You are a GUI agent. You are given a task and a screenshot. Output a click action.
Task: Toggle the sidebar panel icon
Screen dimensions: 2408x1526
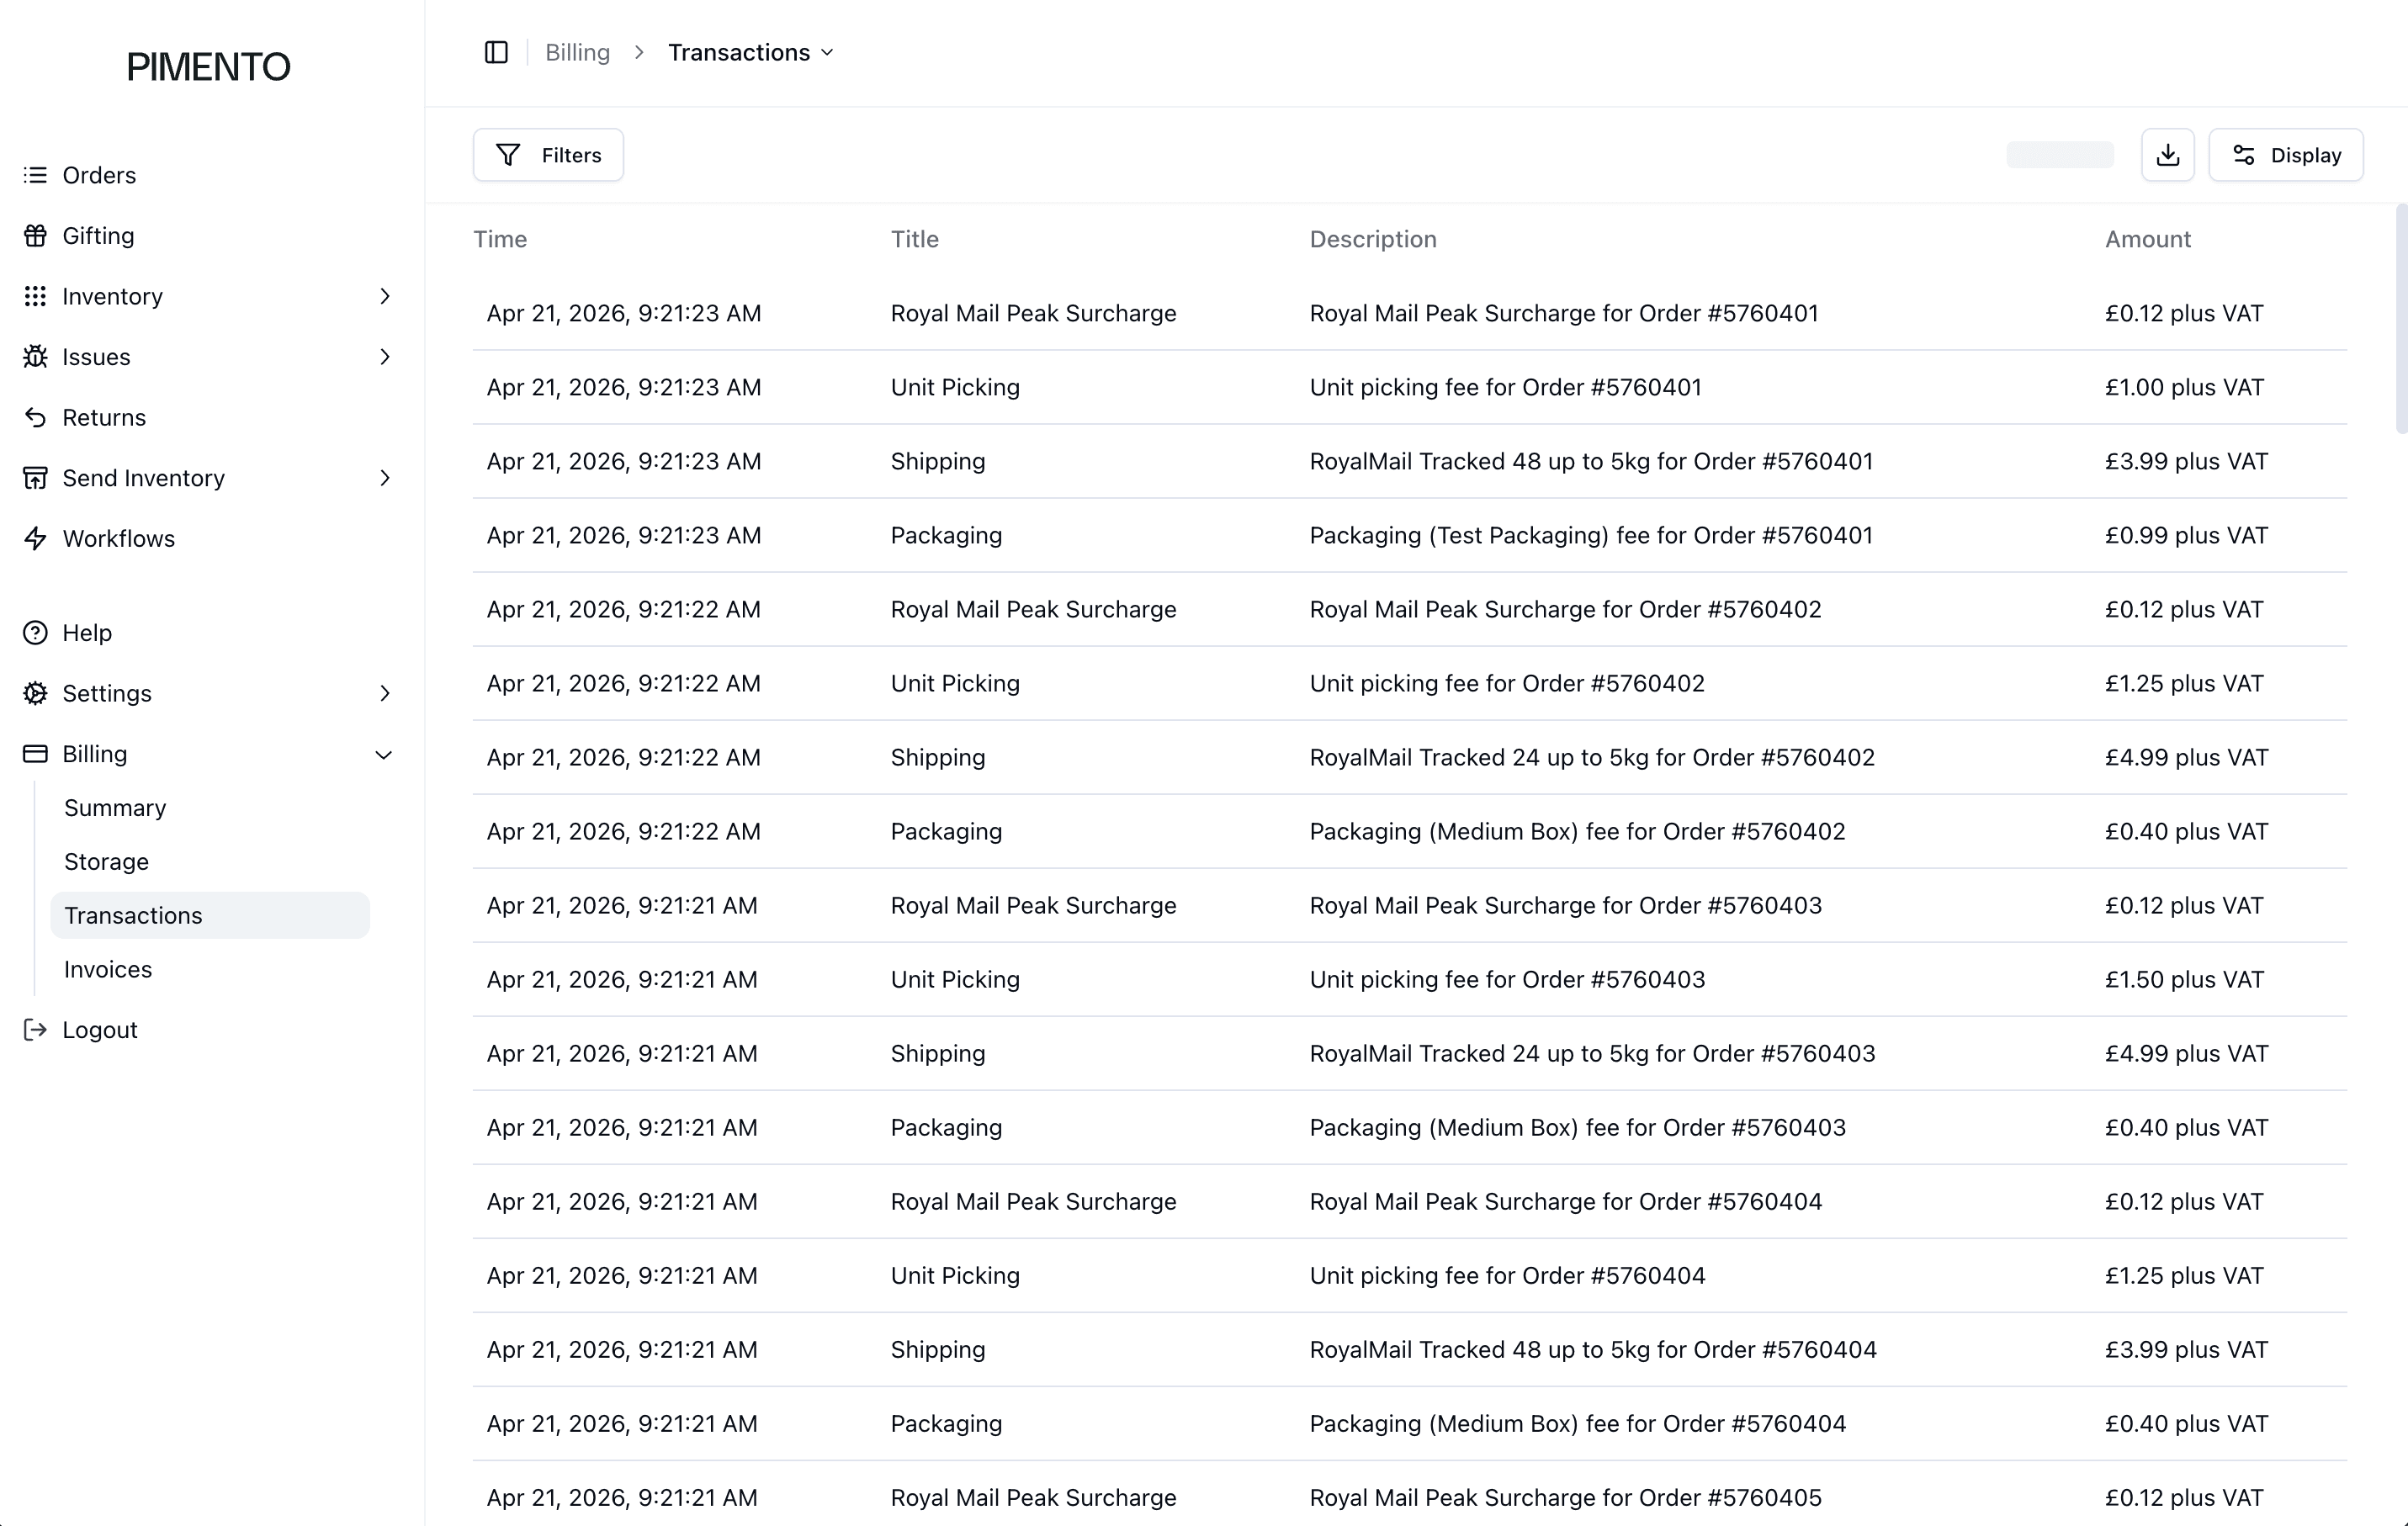click(496, 52)
